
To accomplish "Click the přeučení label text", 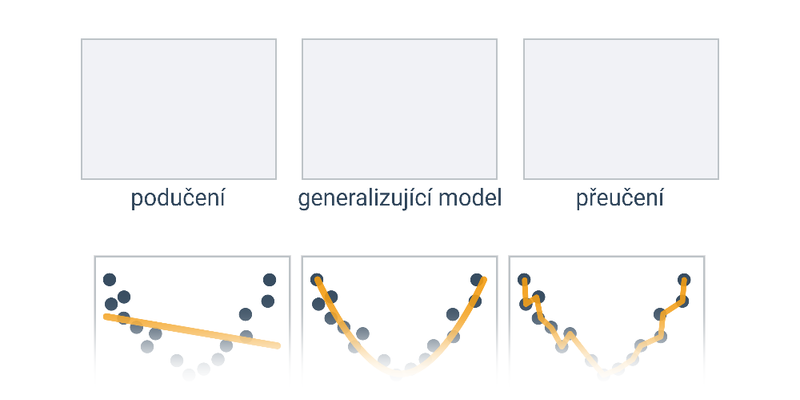I will click(620, 198).
